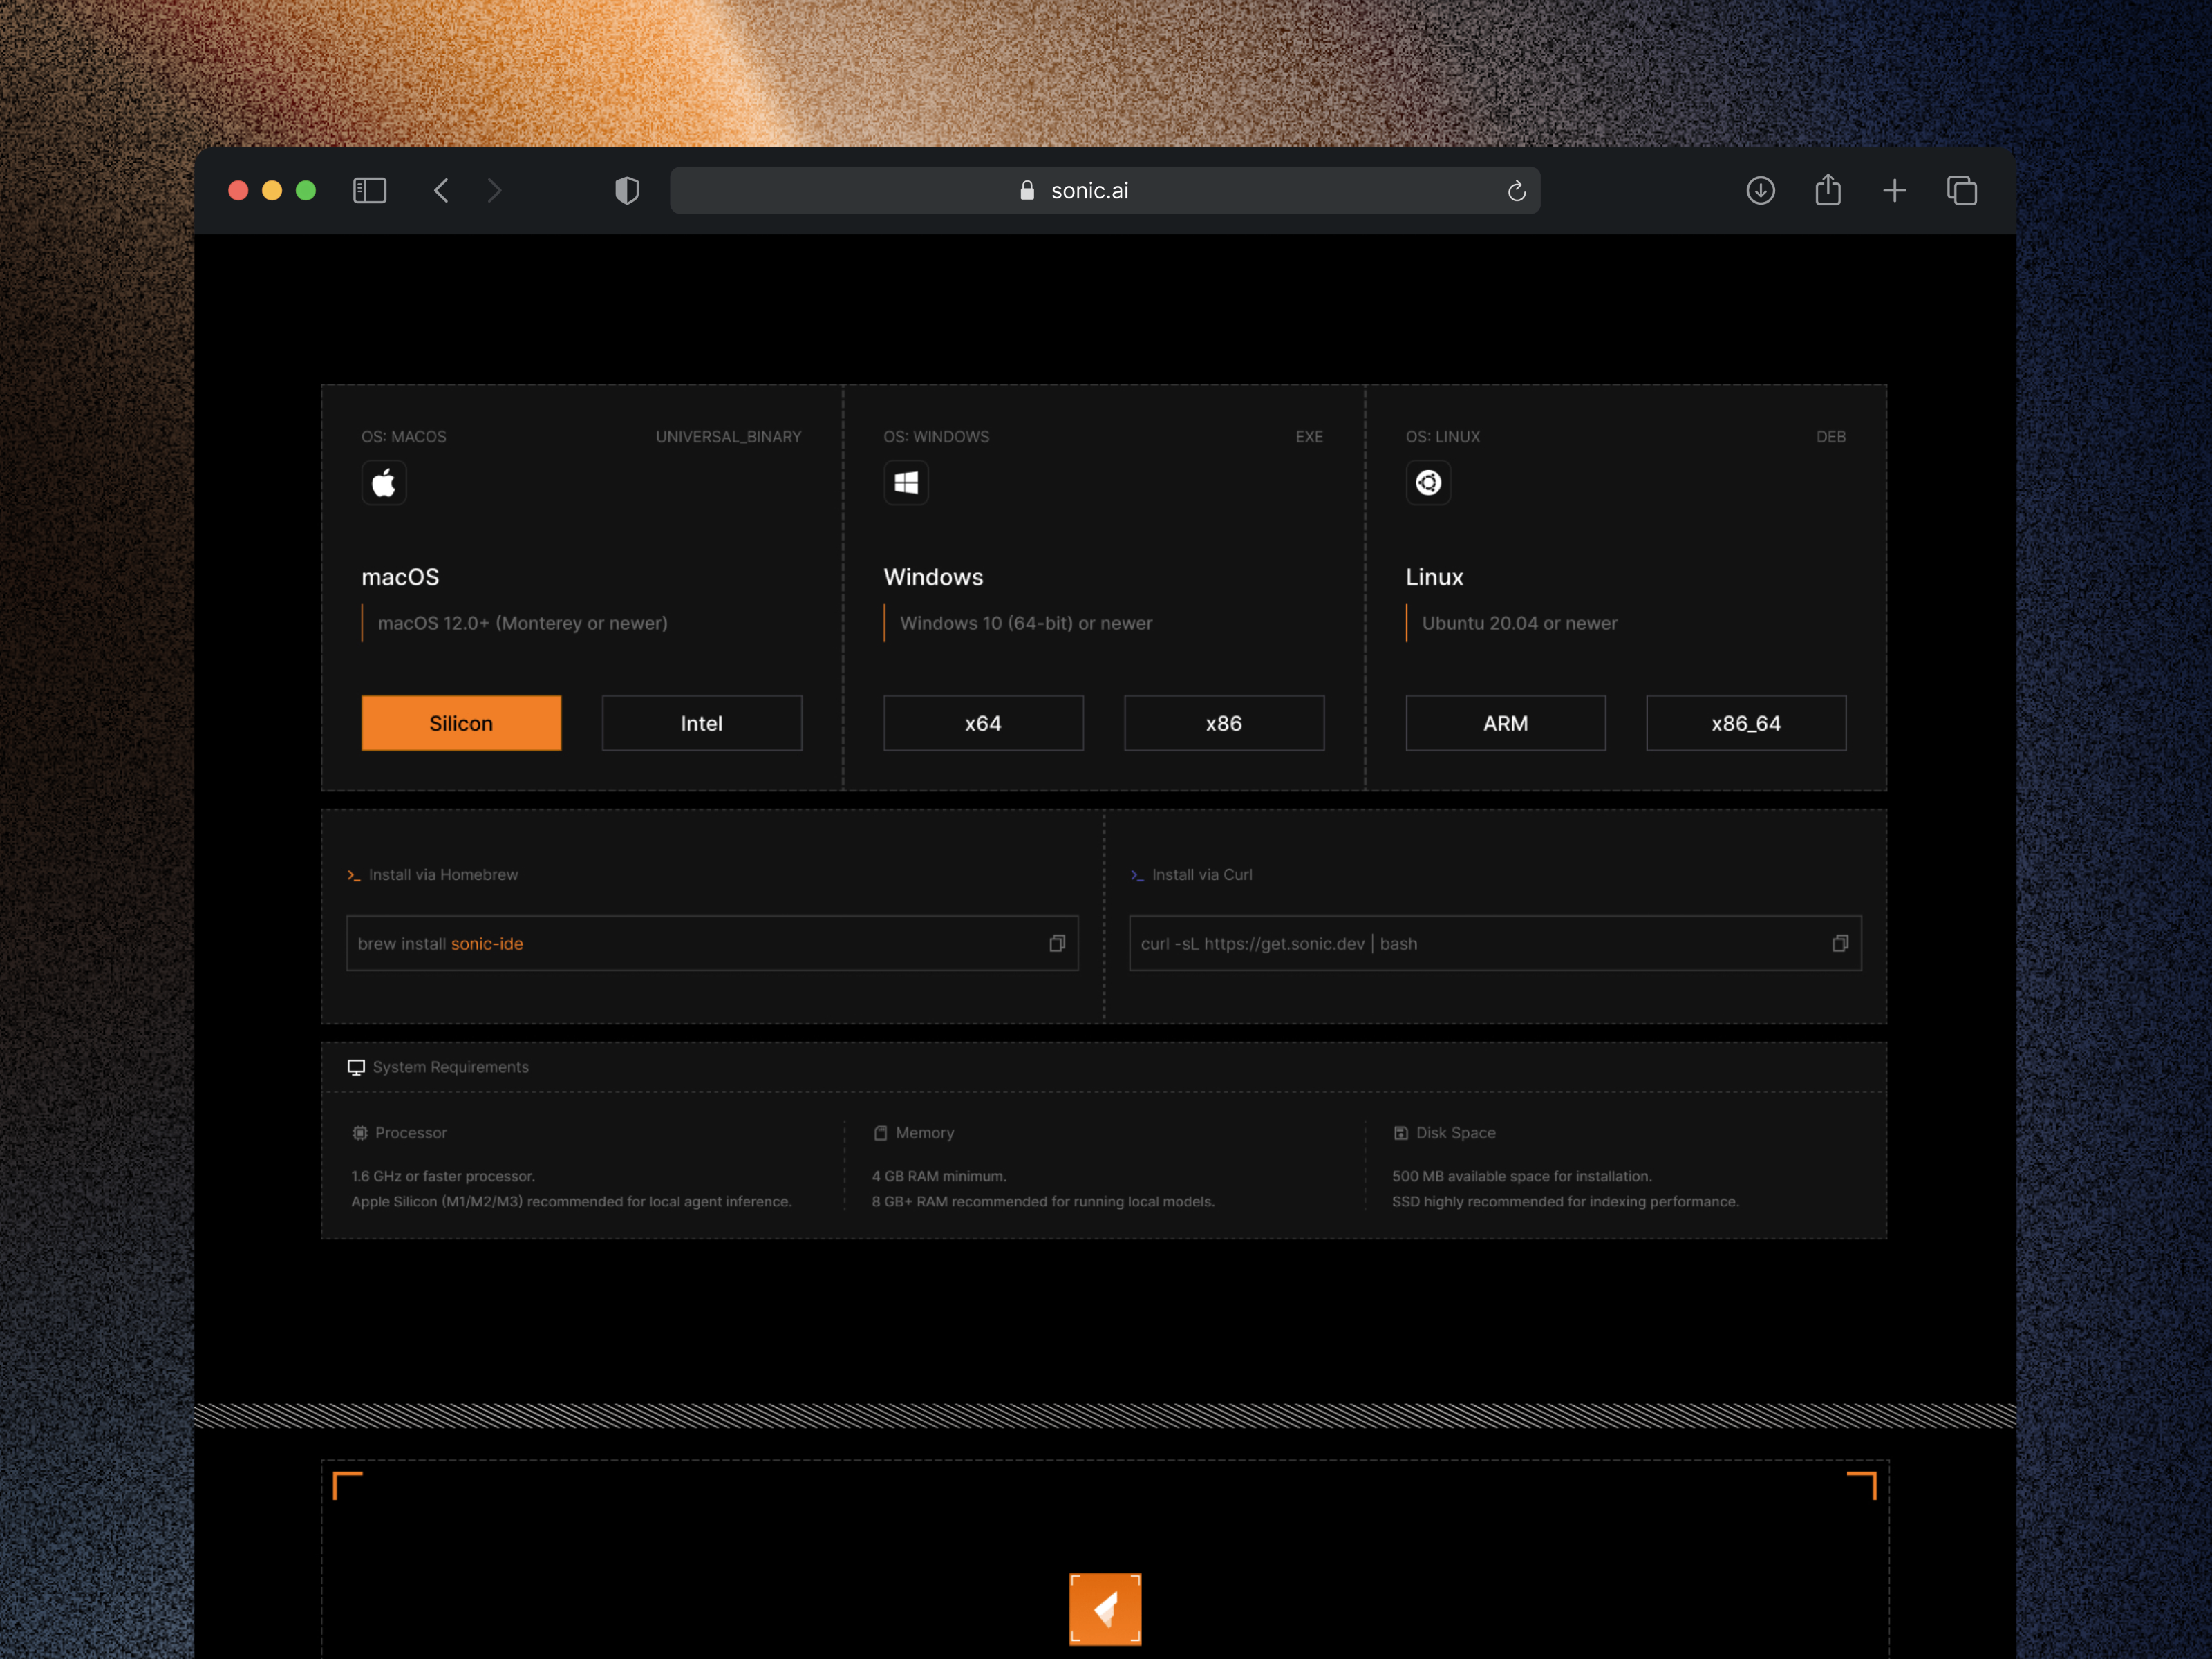The width and height of the screenshot is (2212, 1659).
Task: Go forward to the next page
Action: point(494,190)
